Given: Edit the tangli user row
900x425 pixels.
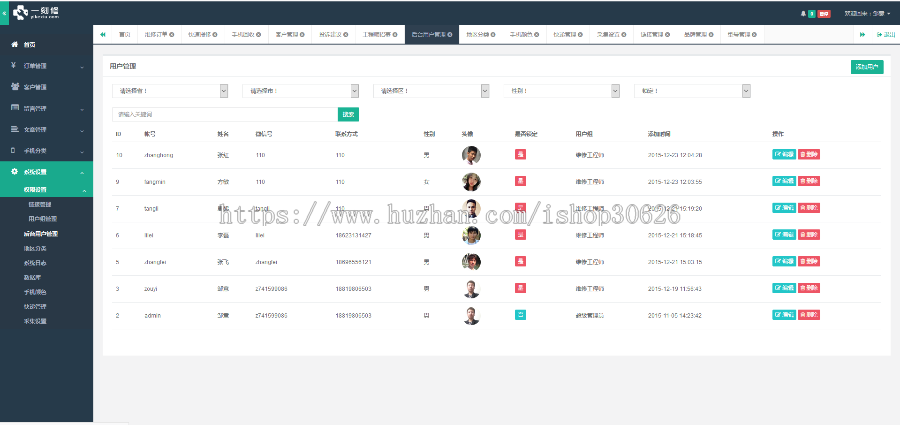Looking at the screenshot, I should click(x=784, y=208).
